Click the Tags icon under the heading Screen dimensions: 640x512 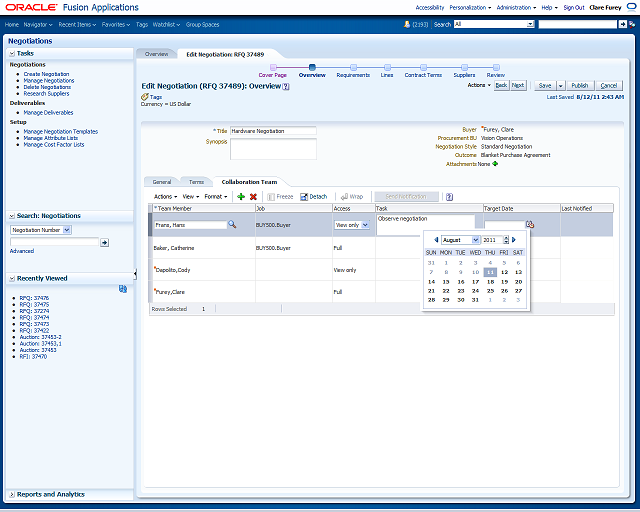[x=144, y=97]
